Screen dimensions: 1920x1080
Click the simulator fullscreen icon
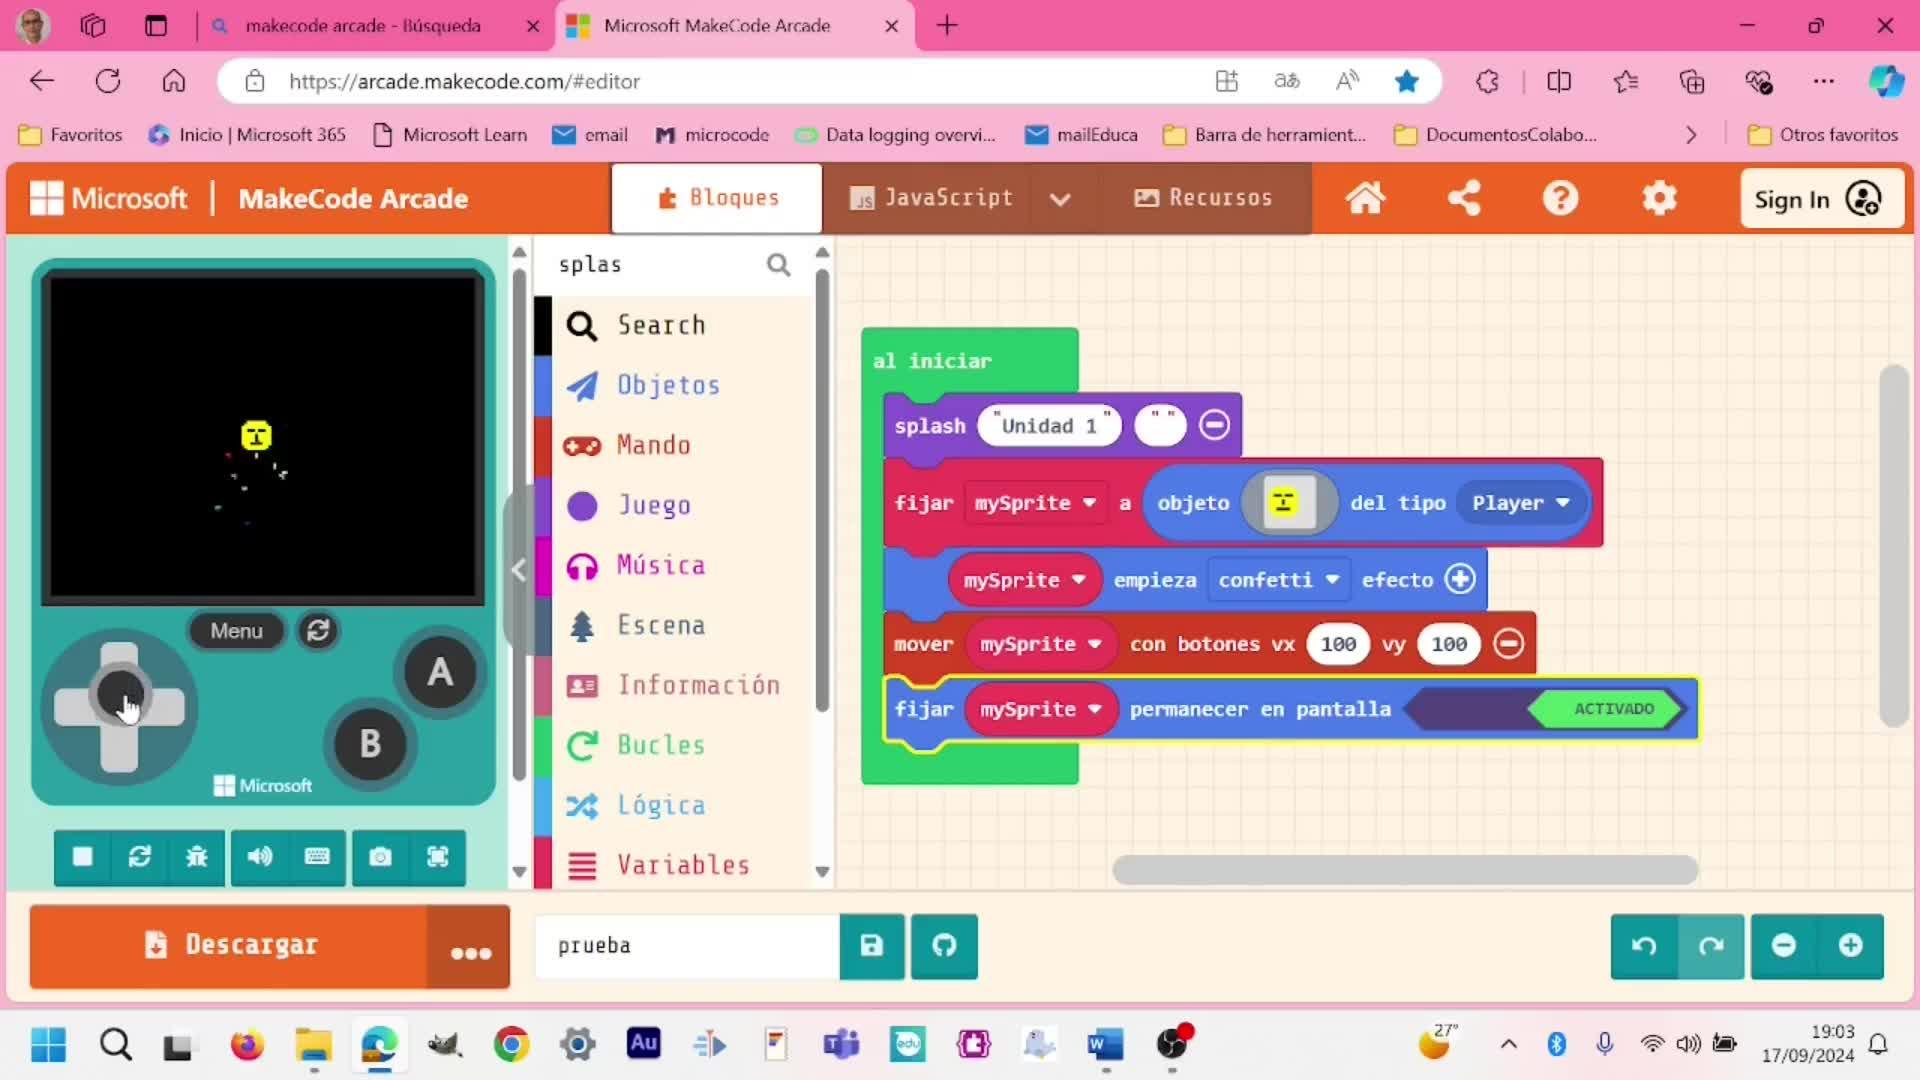[x=438, y=857]
